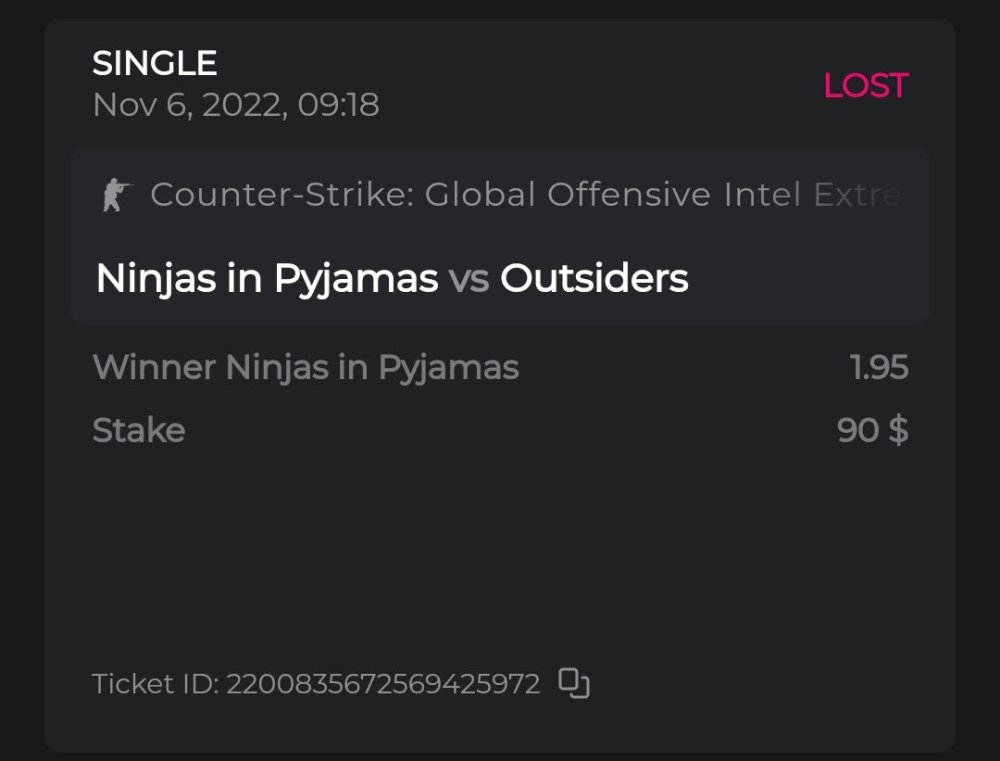Click the Counter-Strike soldier game icon

tap(117, 194)
